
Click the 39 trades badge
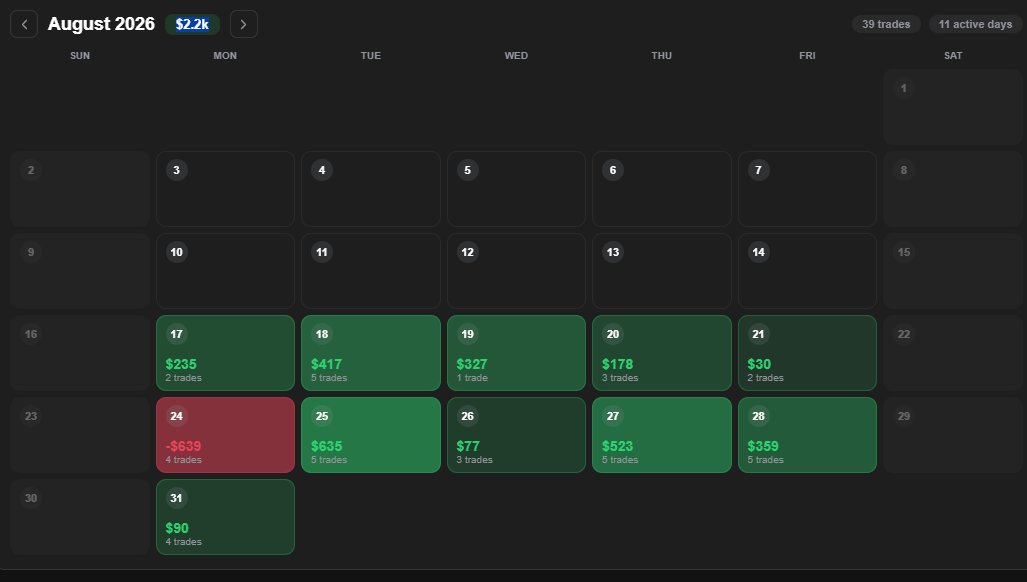(x=886, y=24)
